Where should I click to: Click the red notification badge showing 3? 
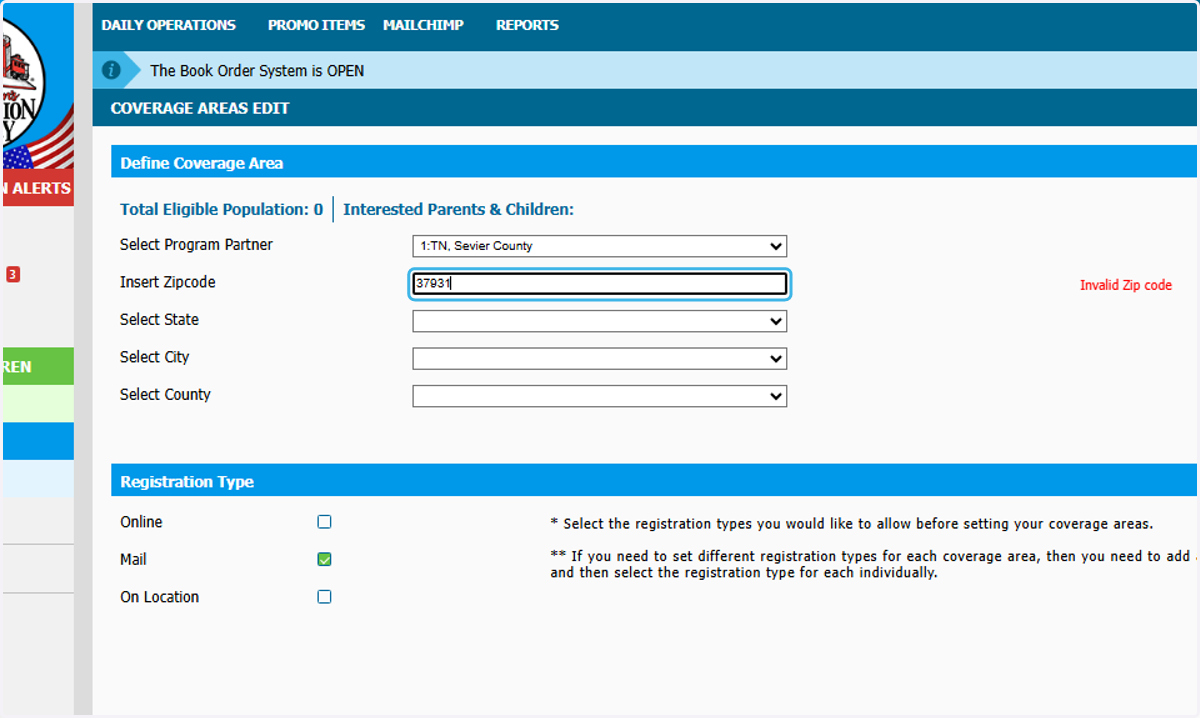coord(13,274)
